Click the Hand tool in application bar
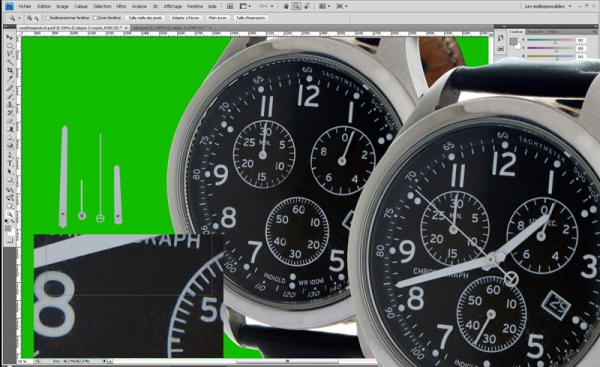The height and width of the screenshot is (367, 600). pyautogui.click(x=286, y=6)
